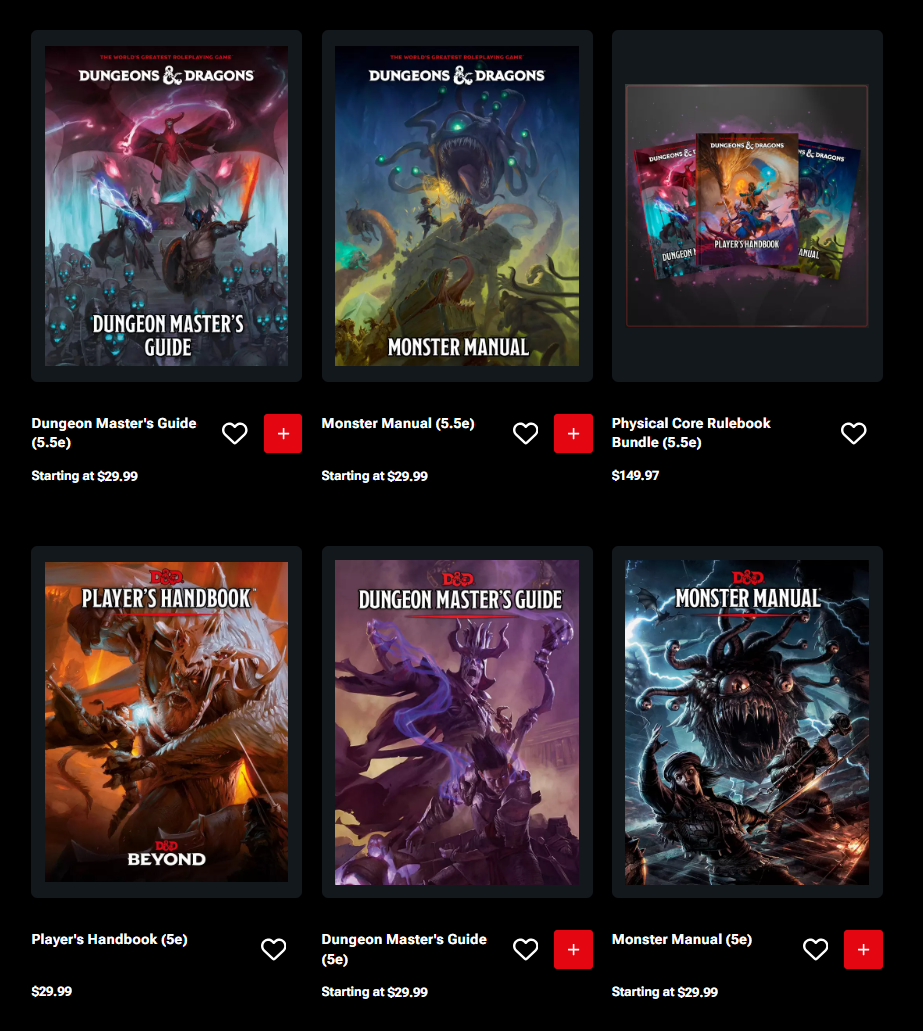923x1031 pixels.
Task: Toggle heart on Dungeon Master's Guide (5e)
Action: click(525, 949)
